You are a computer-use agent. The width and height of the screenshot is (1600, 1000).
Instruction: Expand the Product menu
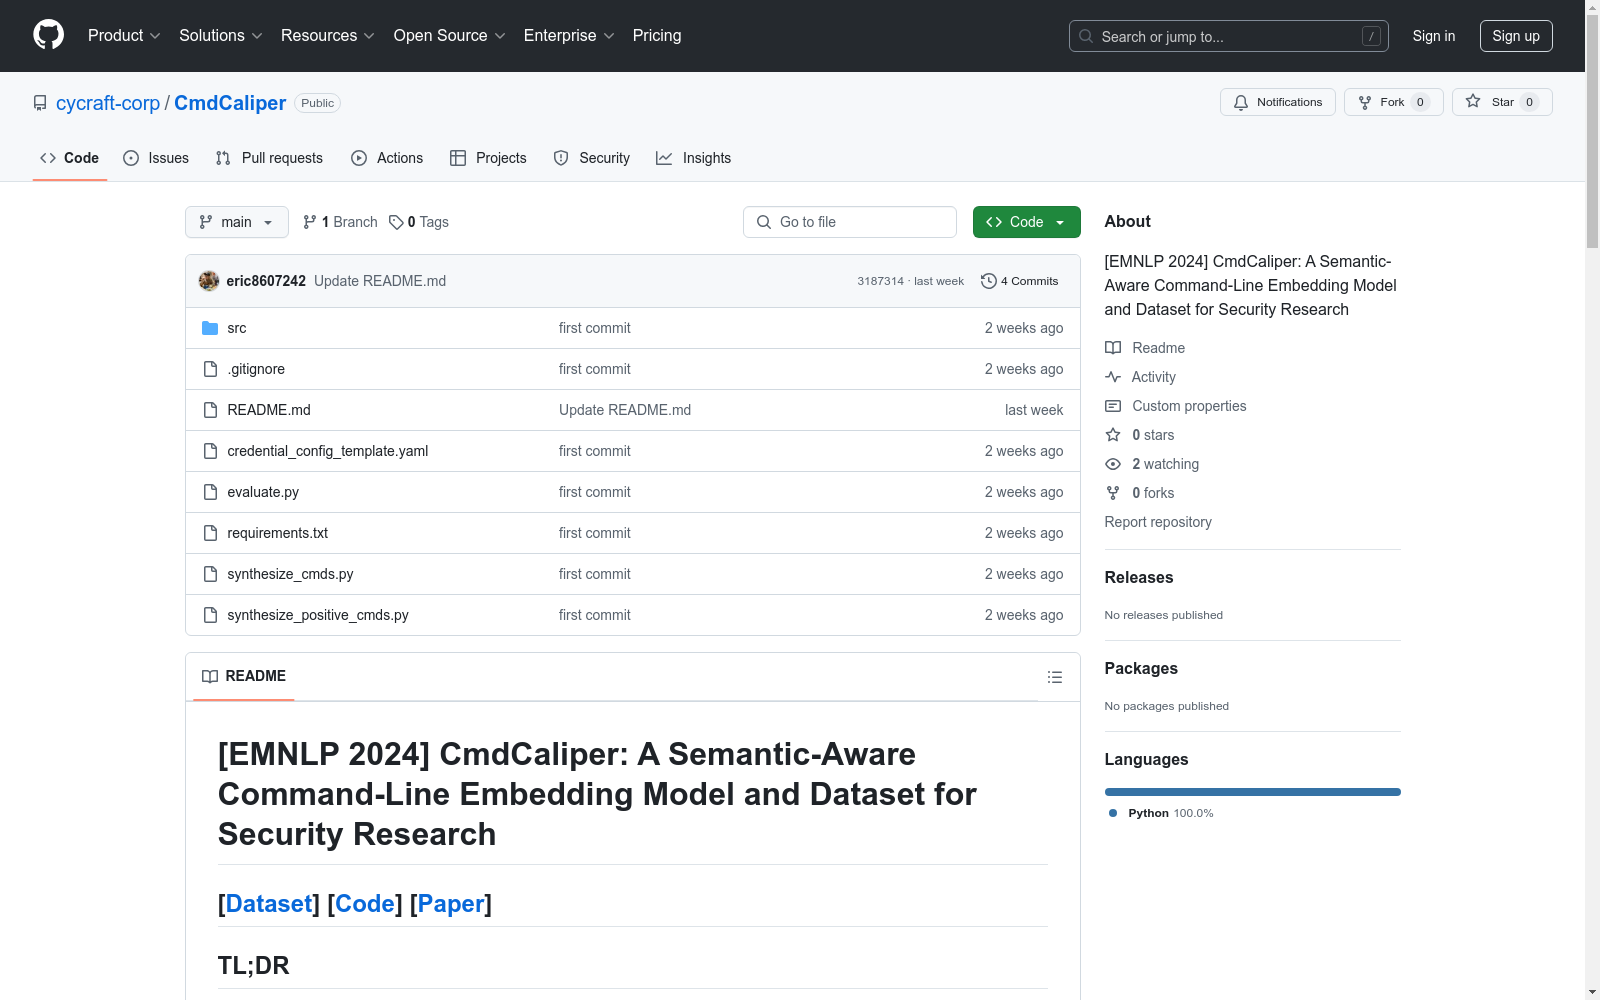(124, 36)
